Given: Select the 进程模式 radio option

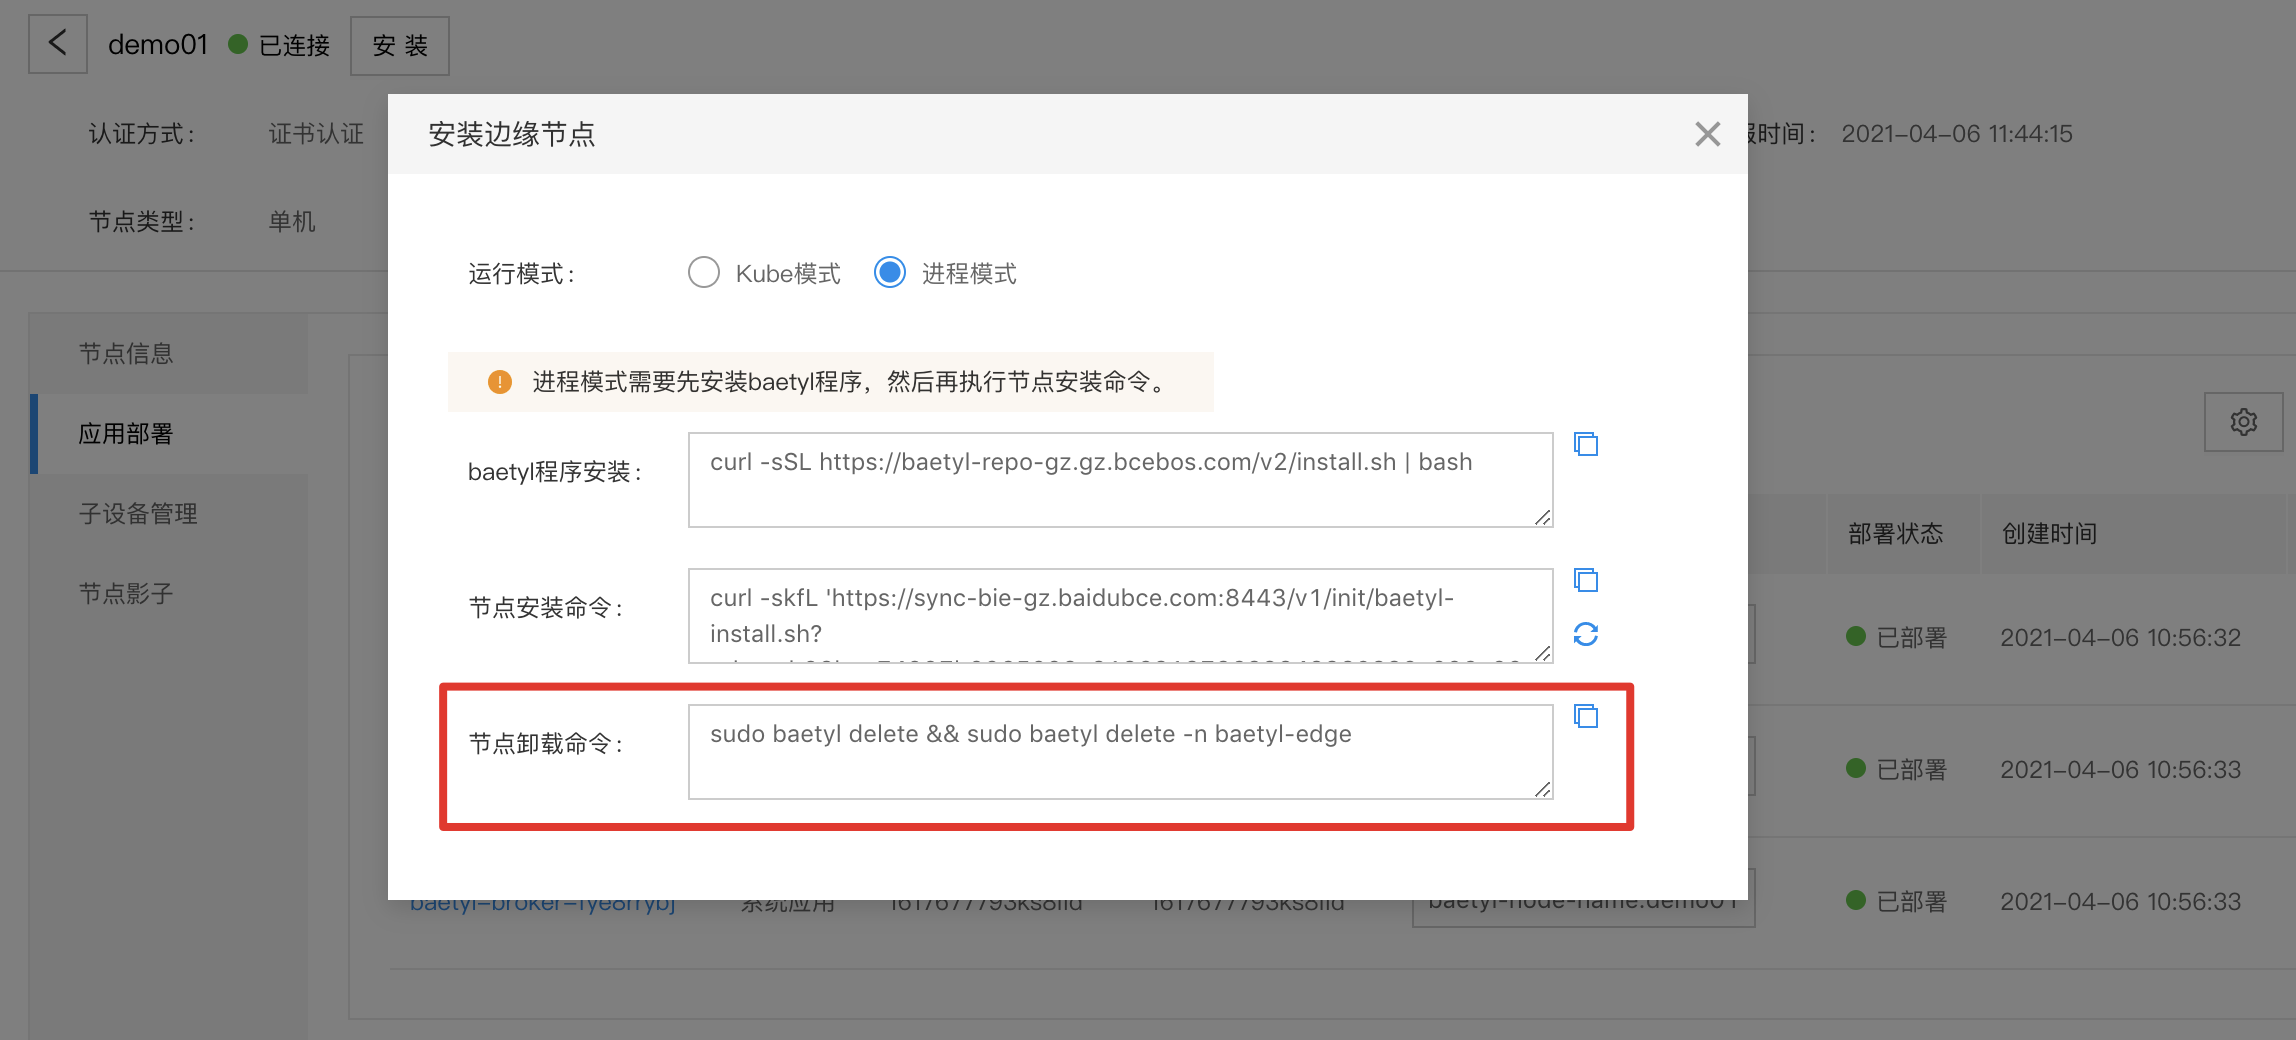Looking at the screenshot, I should point(890,272).
